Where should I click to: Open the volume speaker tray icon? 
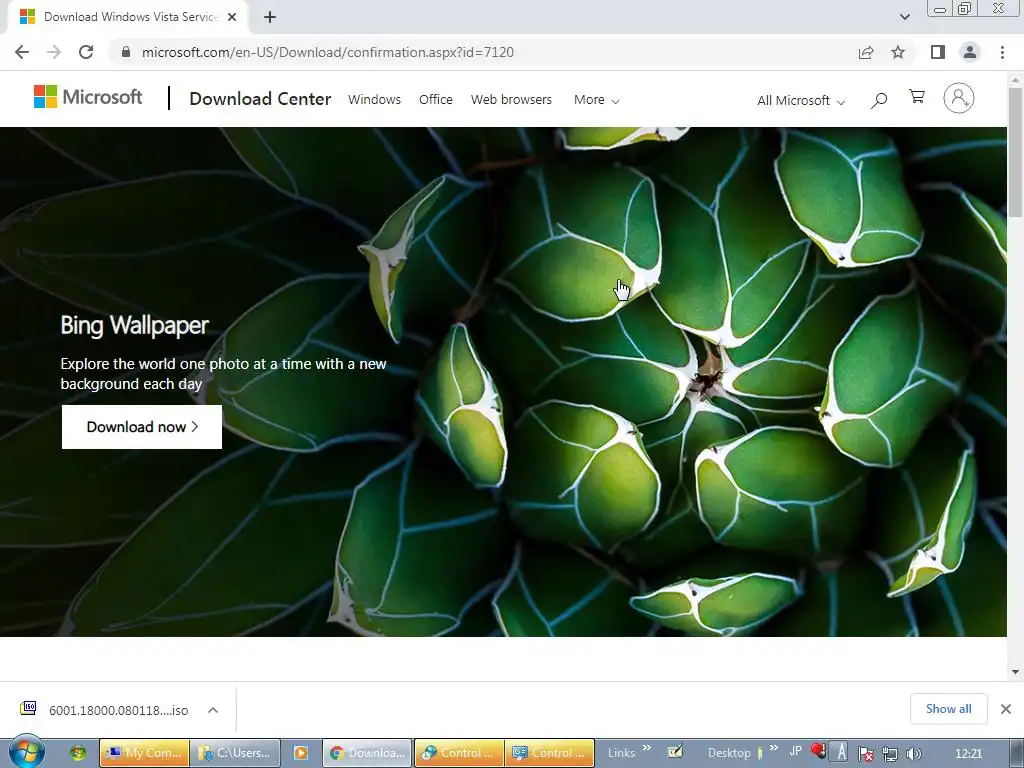[x=914, y=754]
